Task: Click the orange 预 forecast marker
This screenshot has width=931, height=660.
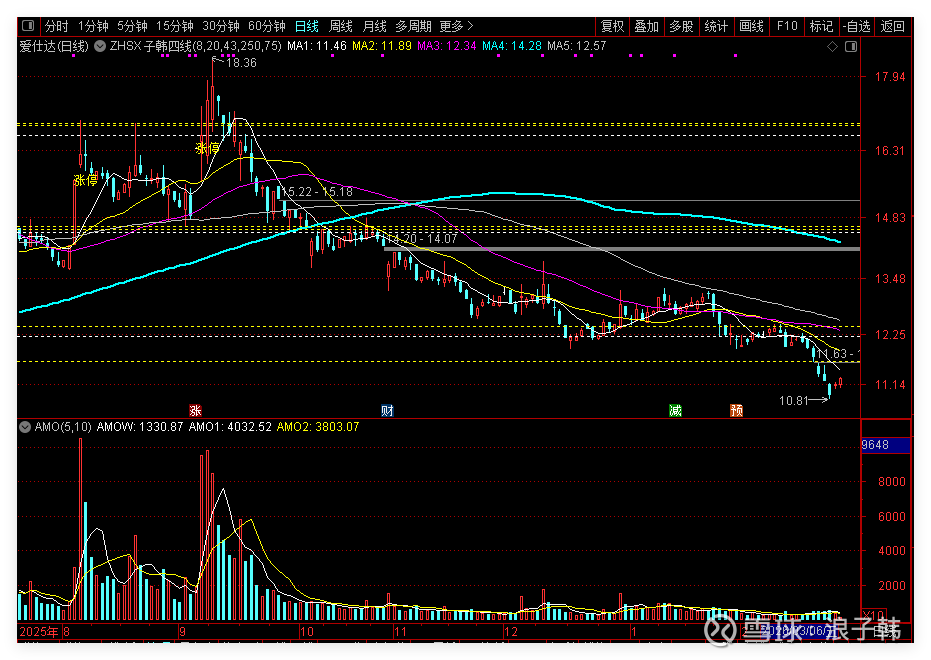Action: click(x=736, y=410)
